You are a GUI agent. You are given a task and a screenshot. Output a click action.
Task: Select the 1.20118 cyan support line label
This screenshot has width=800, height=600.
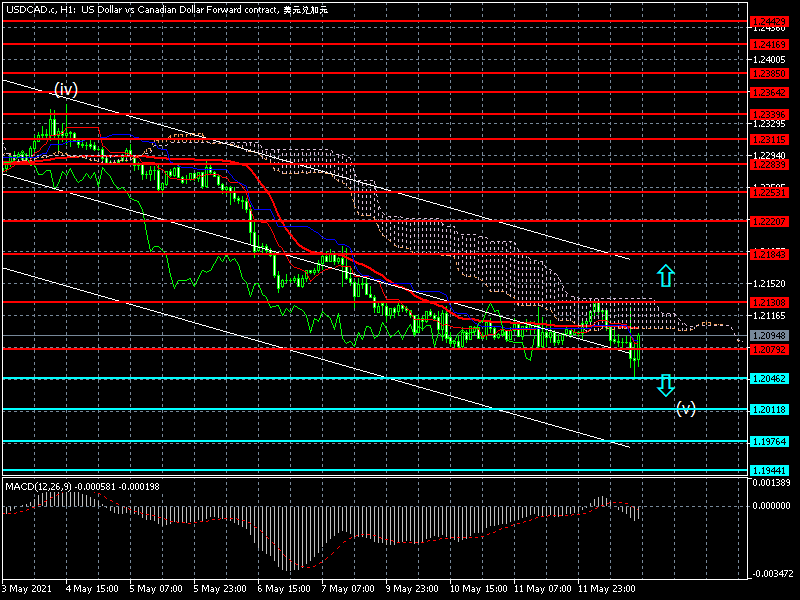769,410
